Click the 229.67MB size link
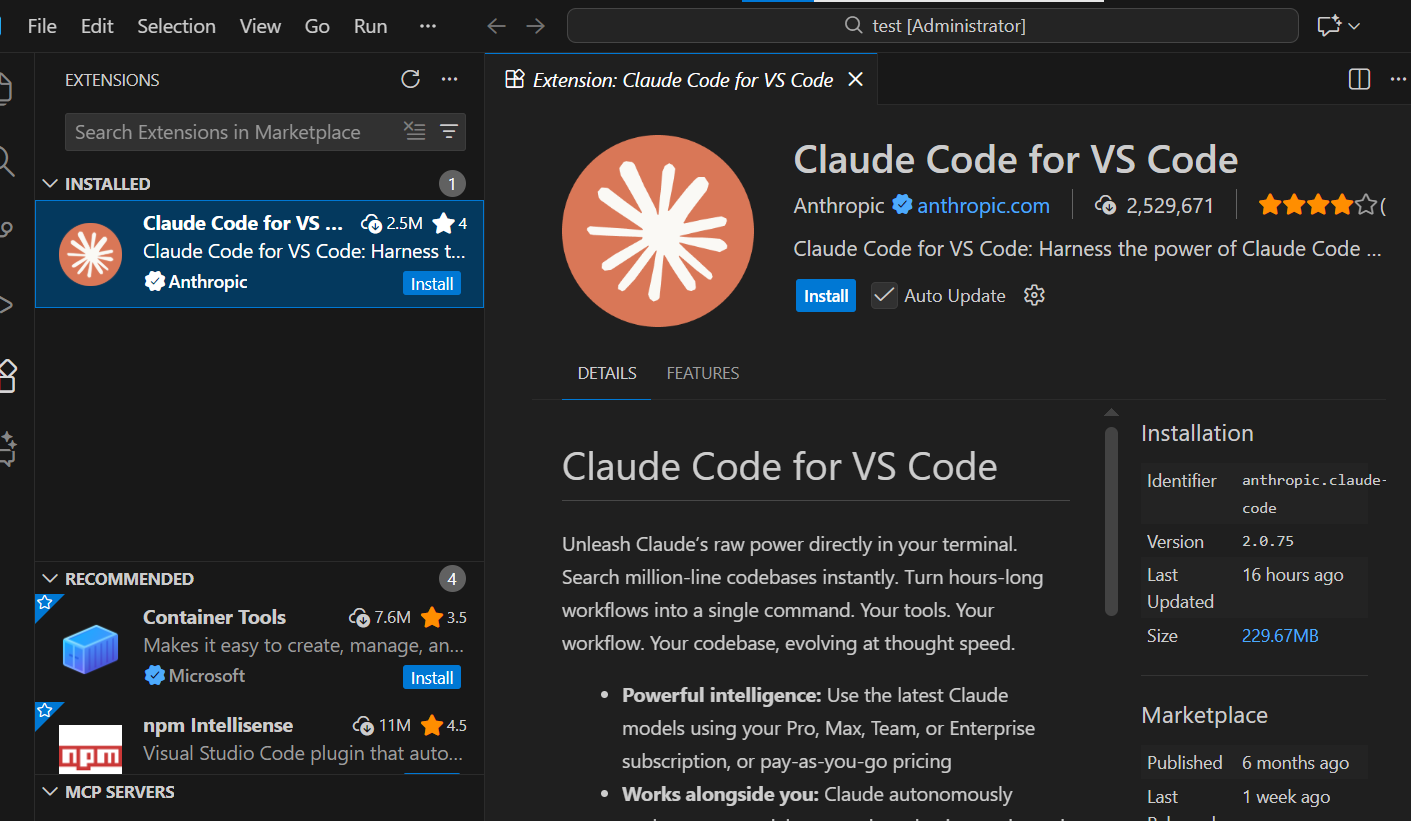This screenshot has width=1411, height=821. [x=1280, y=635]
